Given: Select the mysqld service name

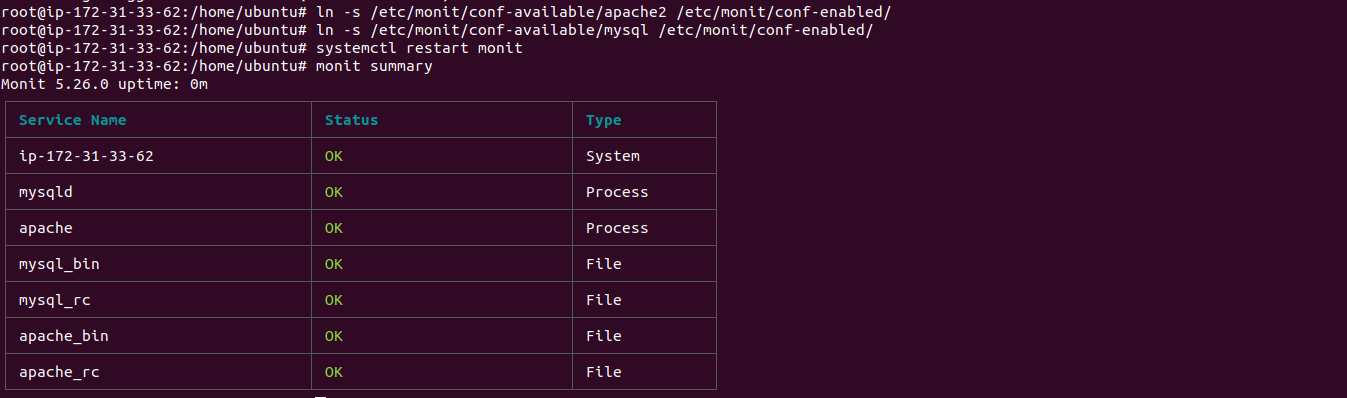Looking at the screenshot, I should [x=46, y=192].
